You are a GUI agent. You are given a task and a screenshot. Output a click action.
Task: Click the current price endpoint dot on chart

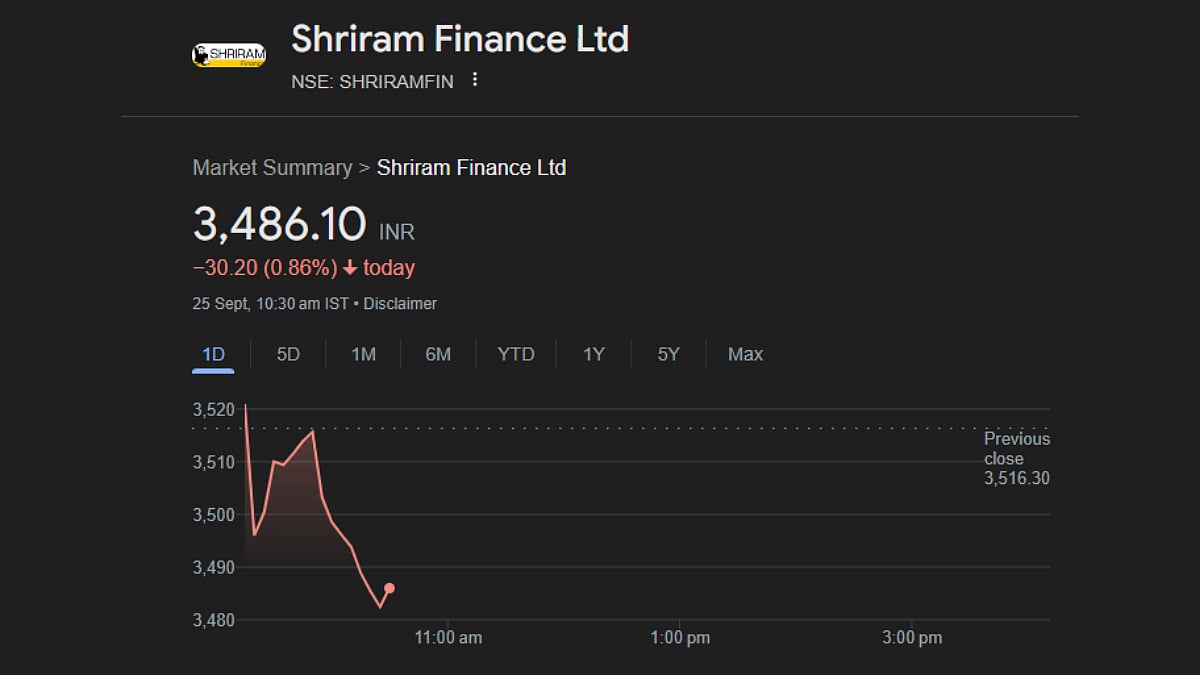click(x=389, y=588)
